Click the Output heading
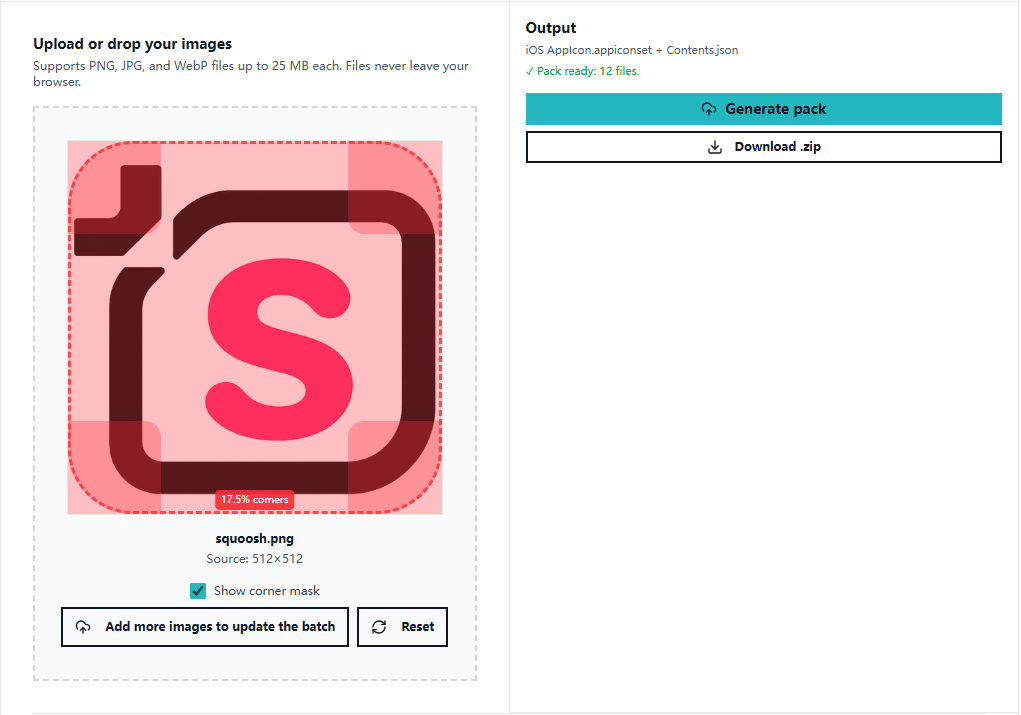Image resolution: width=1021 pixels, height=715 pixels. click(x=551, y=28)
